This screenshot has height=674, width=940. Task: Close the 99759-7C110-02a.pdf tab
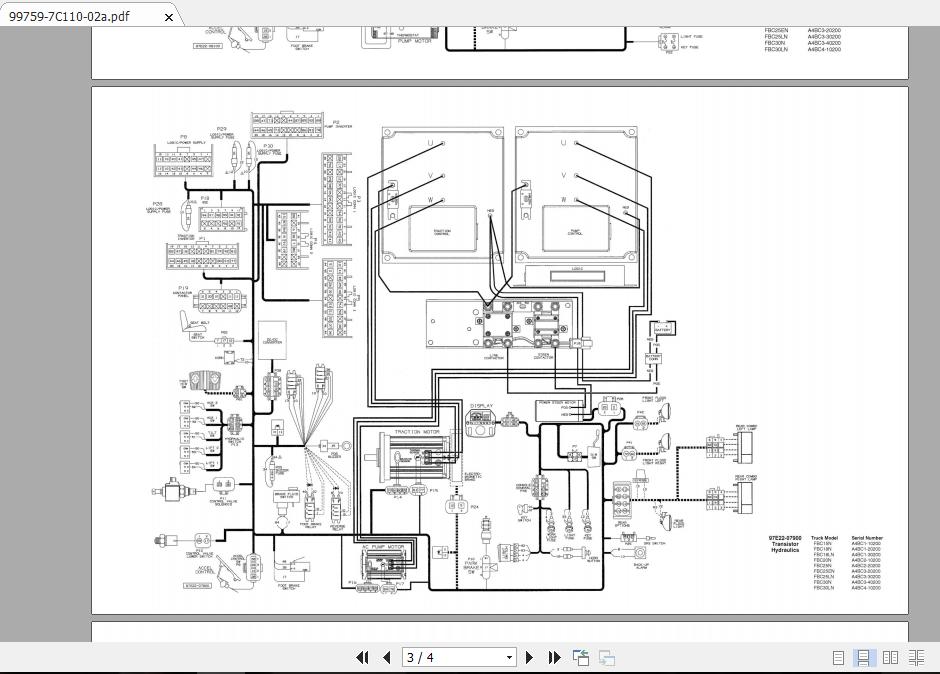tap(168, 16)
